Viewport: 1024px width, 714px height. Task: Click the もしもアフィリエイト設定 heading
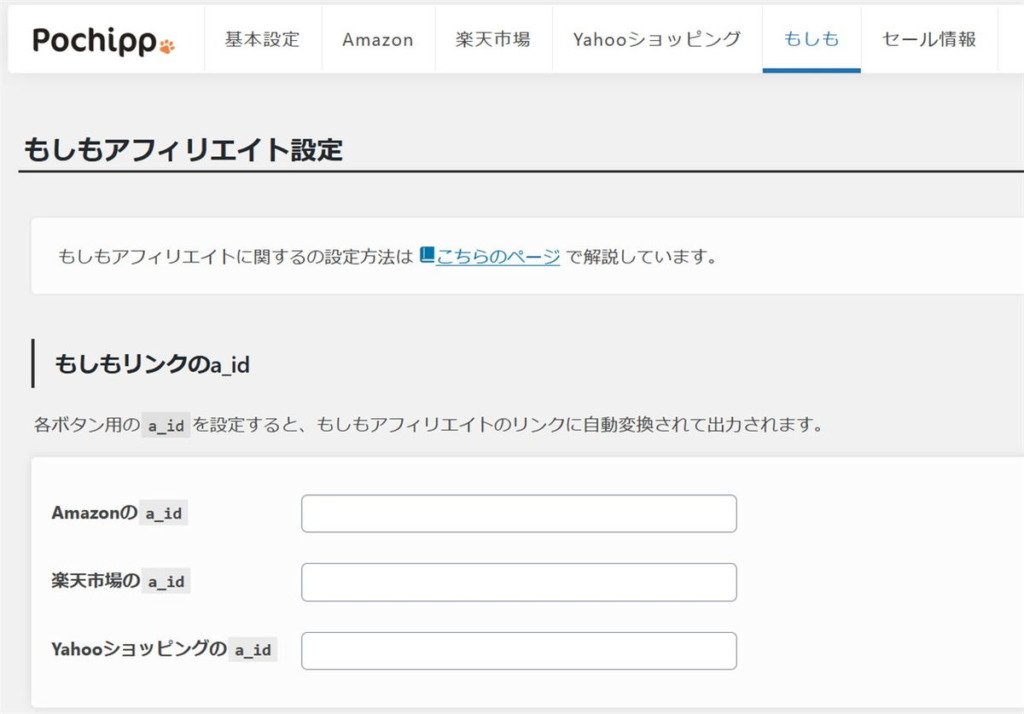[183, 150]
